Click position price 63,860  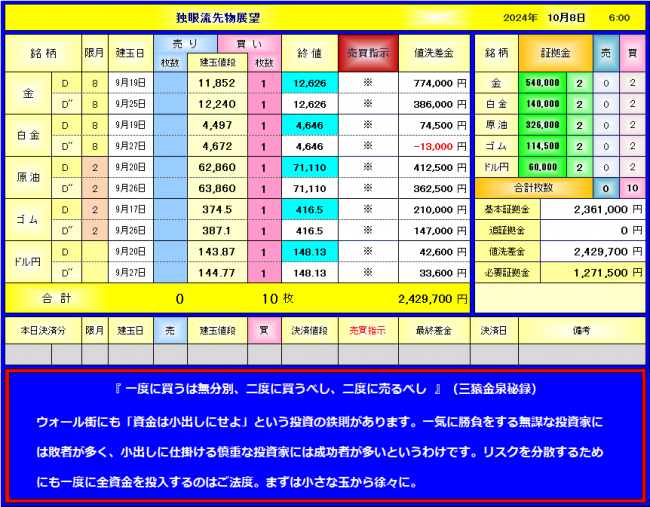217,189
